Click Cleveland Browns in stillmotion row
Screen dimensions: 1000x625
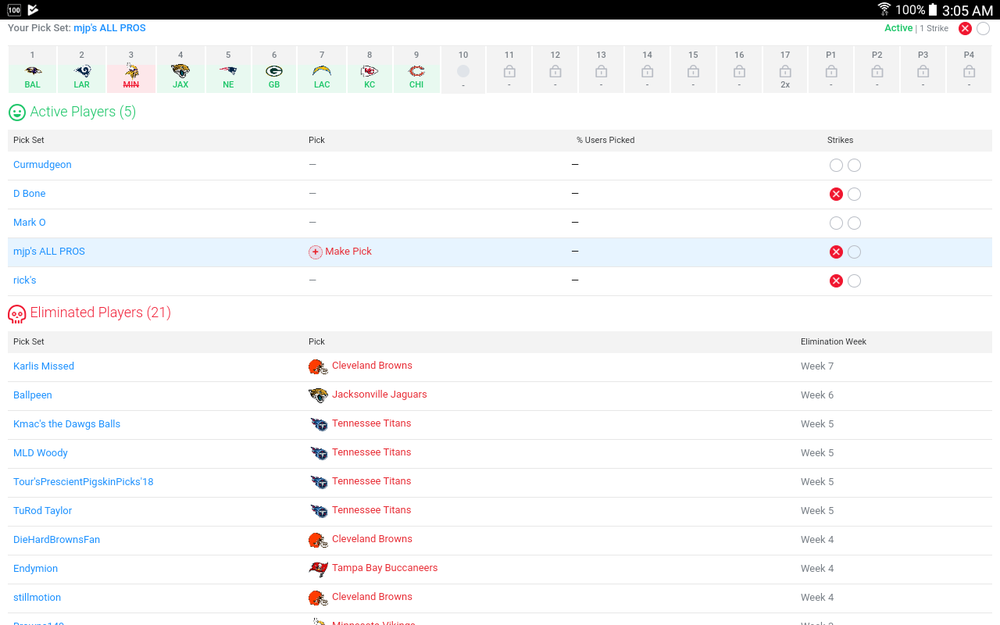tap(372, 597)
